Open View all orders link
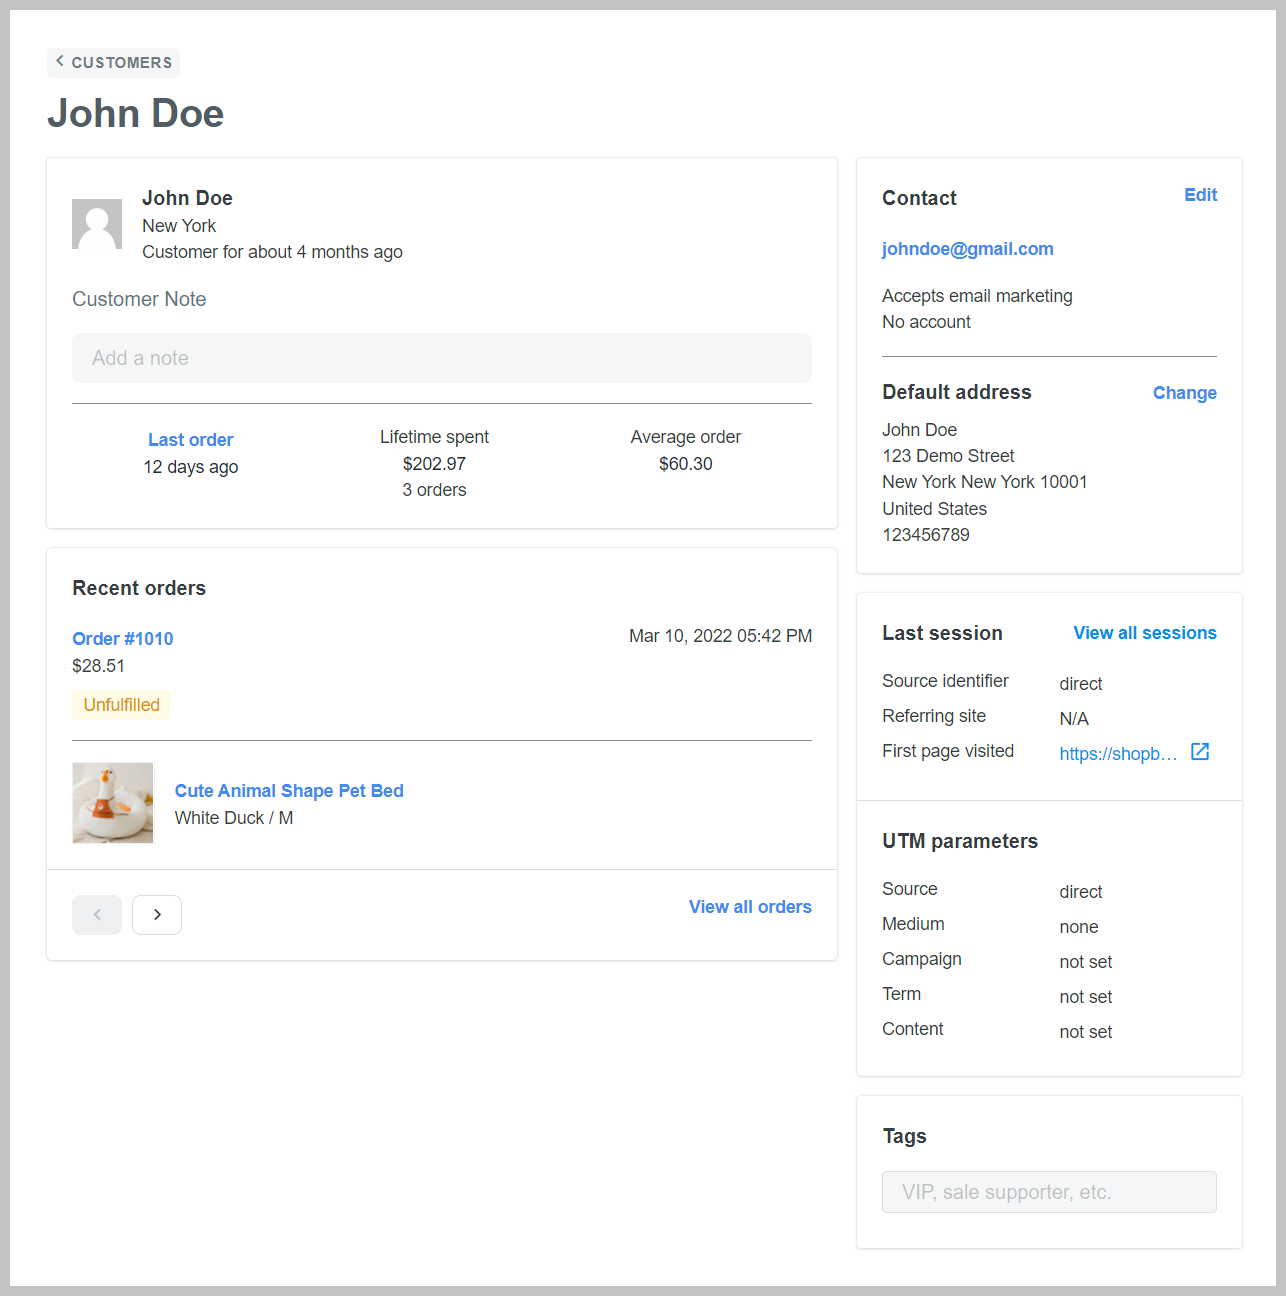The width and height of the screenshot is (1286, 1296). (x=750, y=907)
